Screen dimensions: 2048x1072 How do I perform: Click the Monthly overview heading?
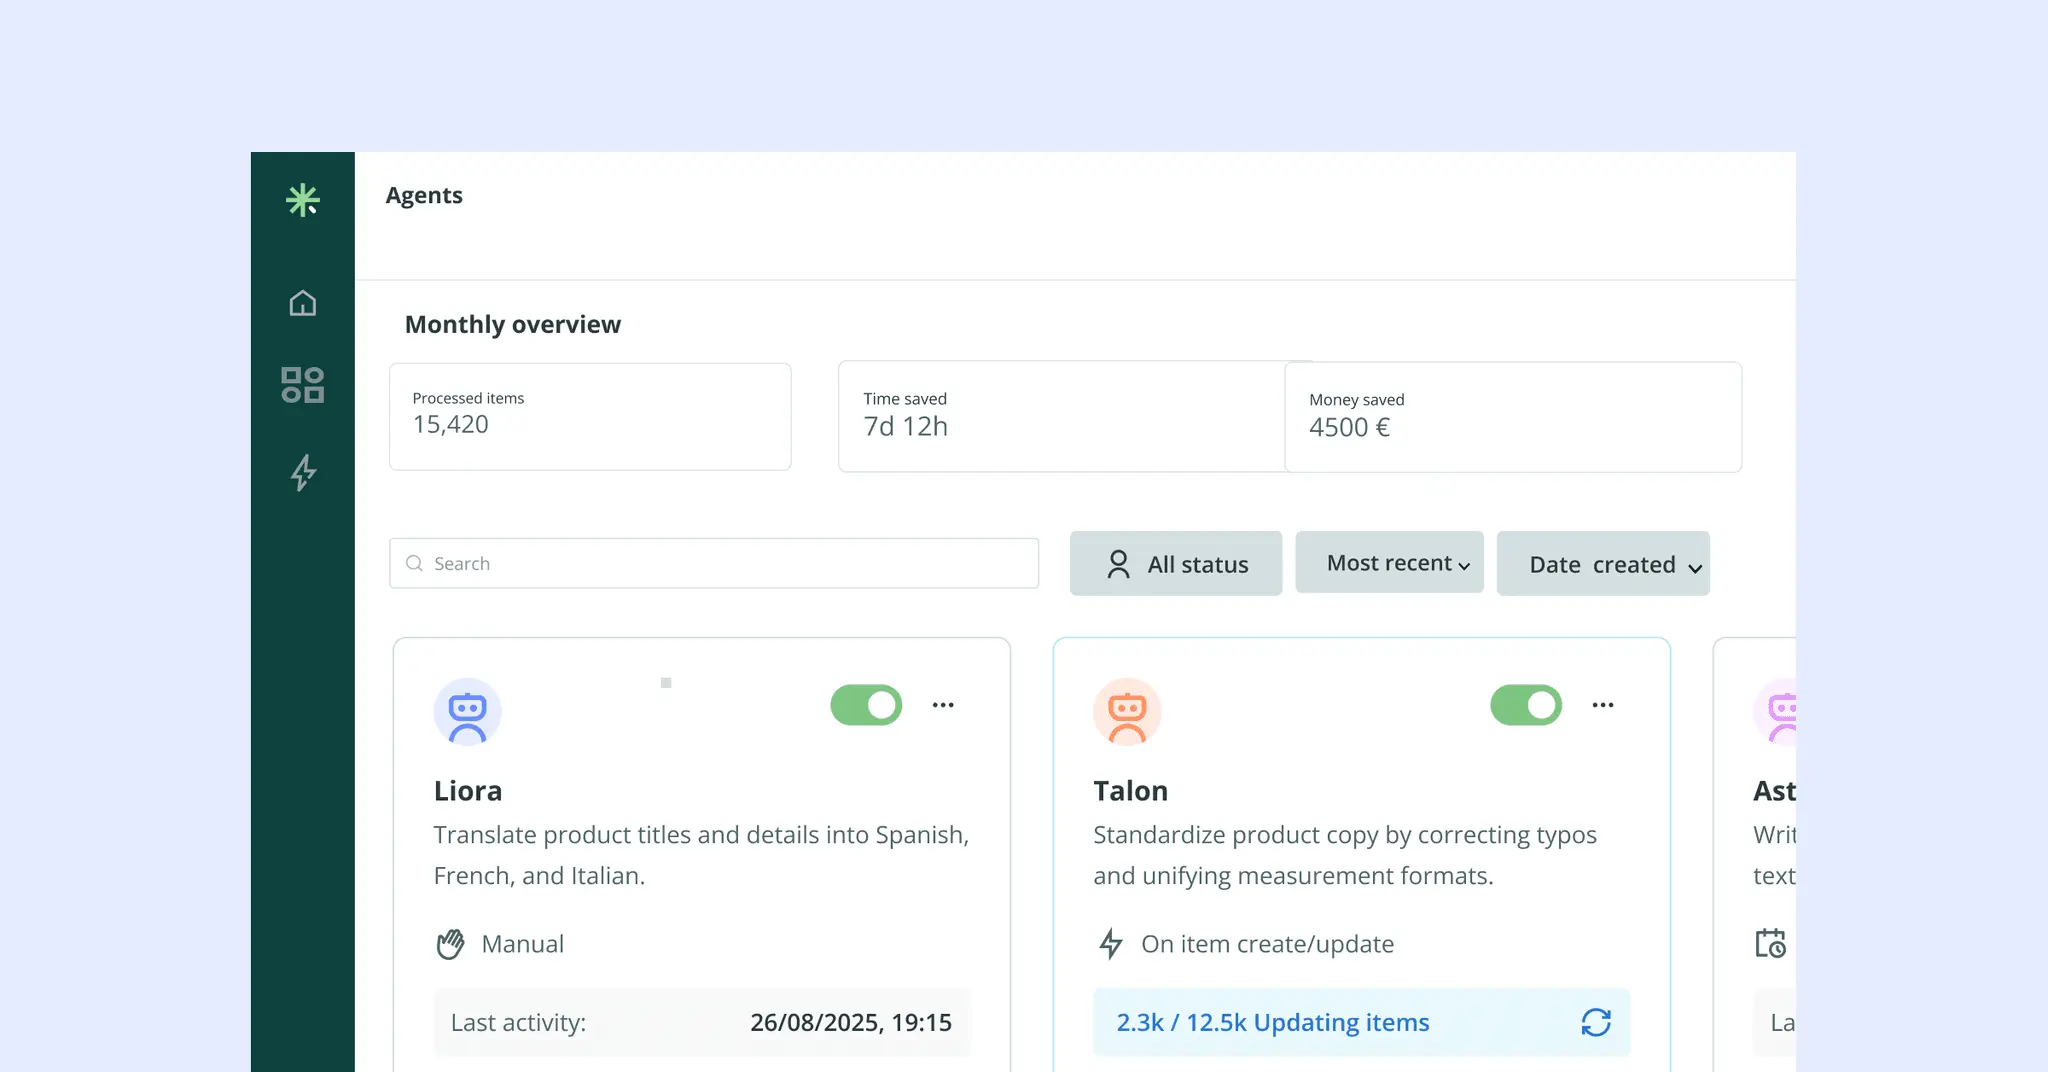click(x=513, y=324)
